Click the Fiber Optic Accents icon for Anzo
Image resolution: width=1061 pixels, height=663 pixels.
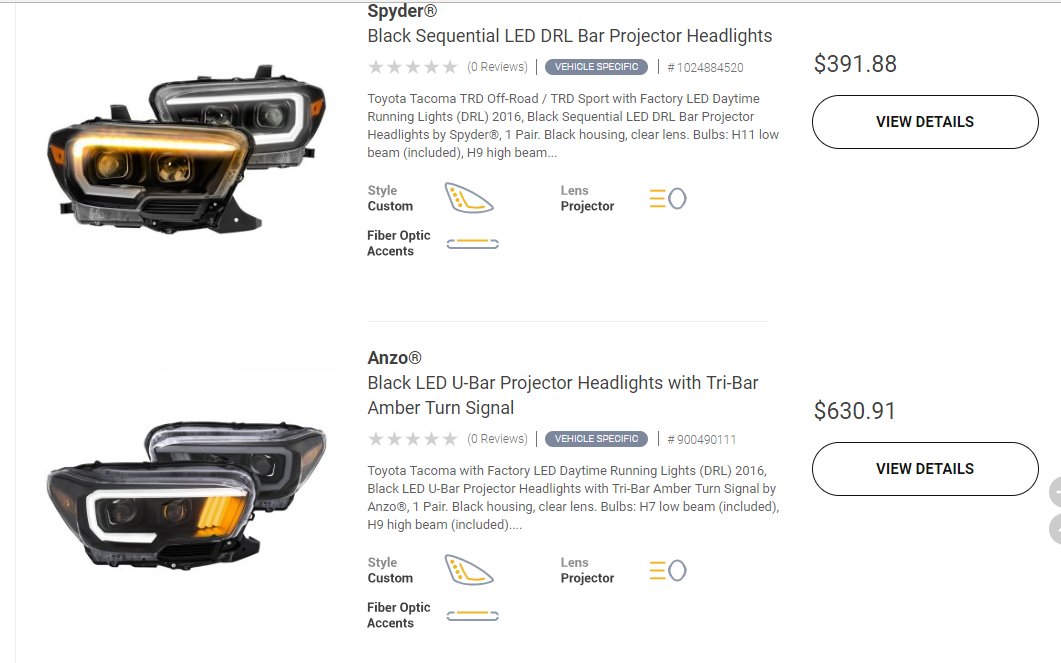point(472,616)
